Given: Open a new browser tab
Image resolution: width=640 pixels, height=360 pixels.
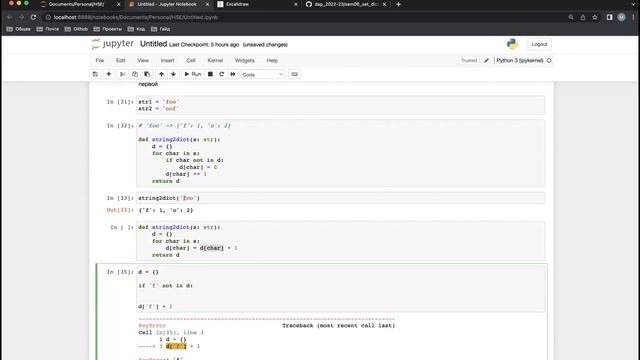Looking at the screenshot, I should coord(398,4).
